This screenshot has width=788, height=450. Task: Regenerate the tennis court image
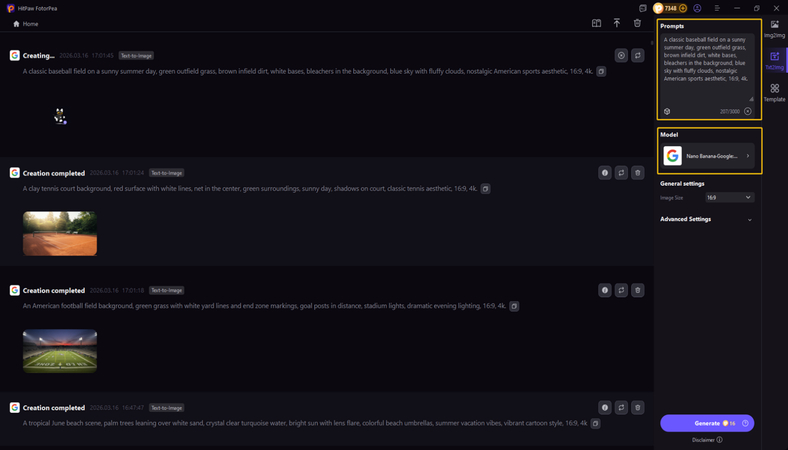[621, 173]
